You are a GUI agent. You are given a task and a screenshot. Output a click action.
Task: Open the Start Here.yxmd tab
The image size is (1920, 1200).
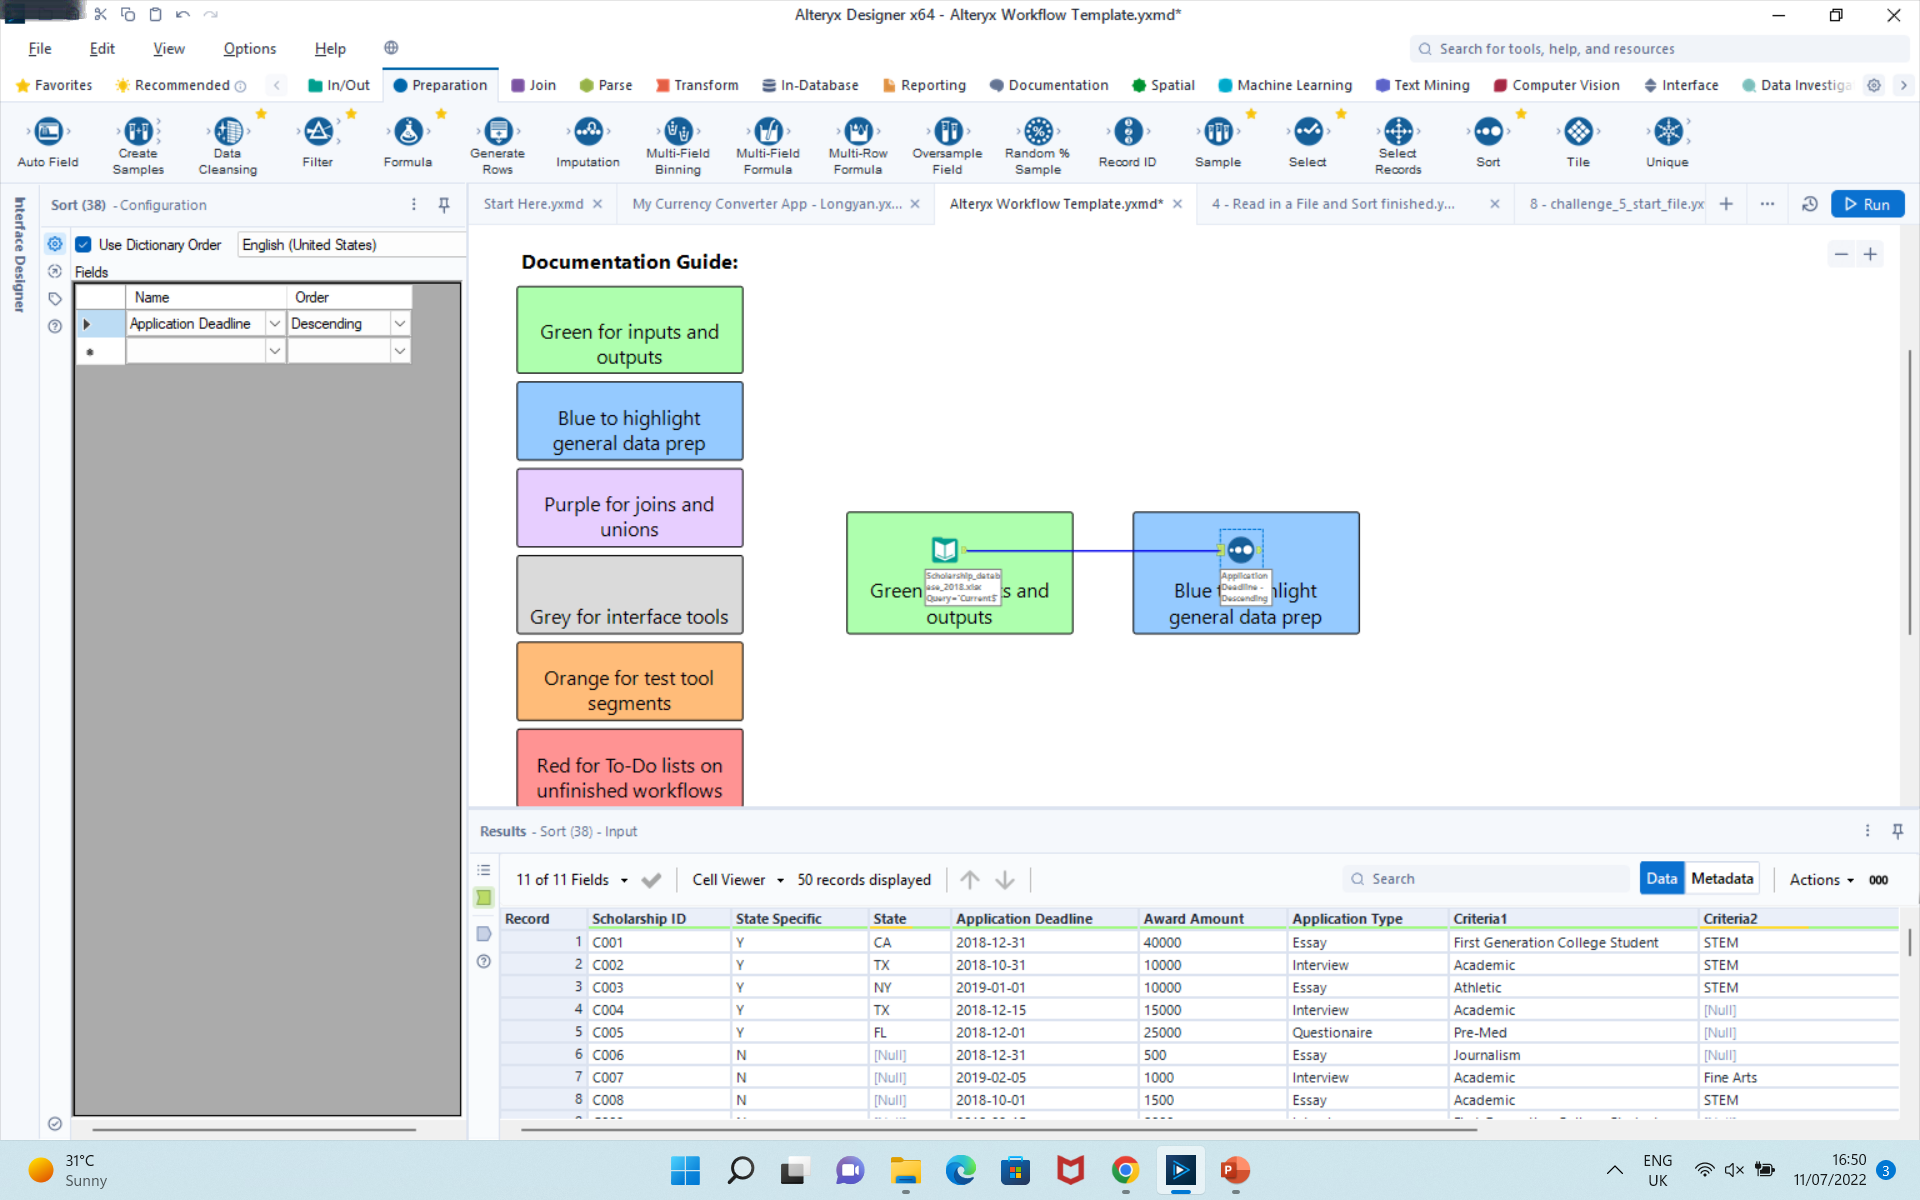click(x=533, y=204)
